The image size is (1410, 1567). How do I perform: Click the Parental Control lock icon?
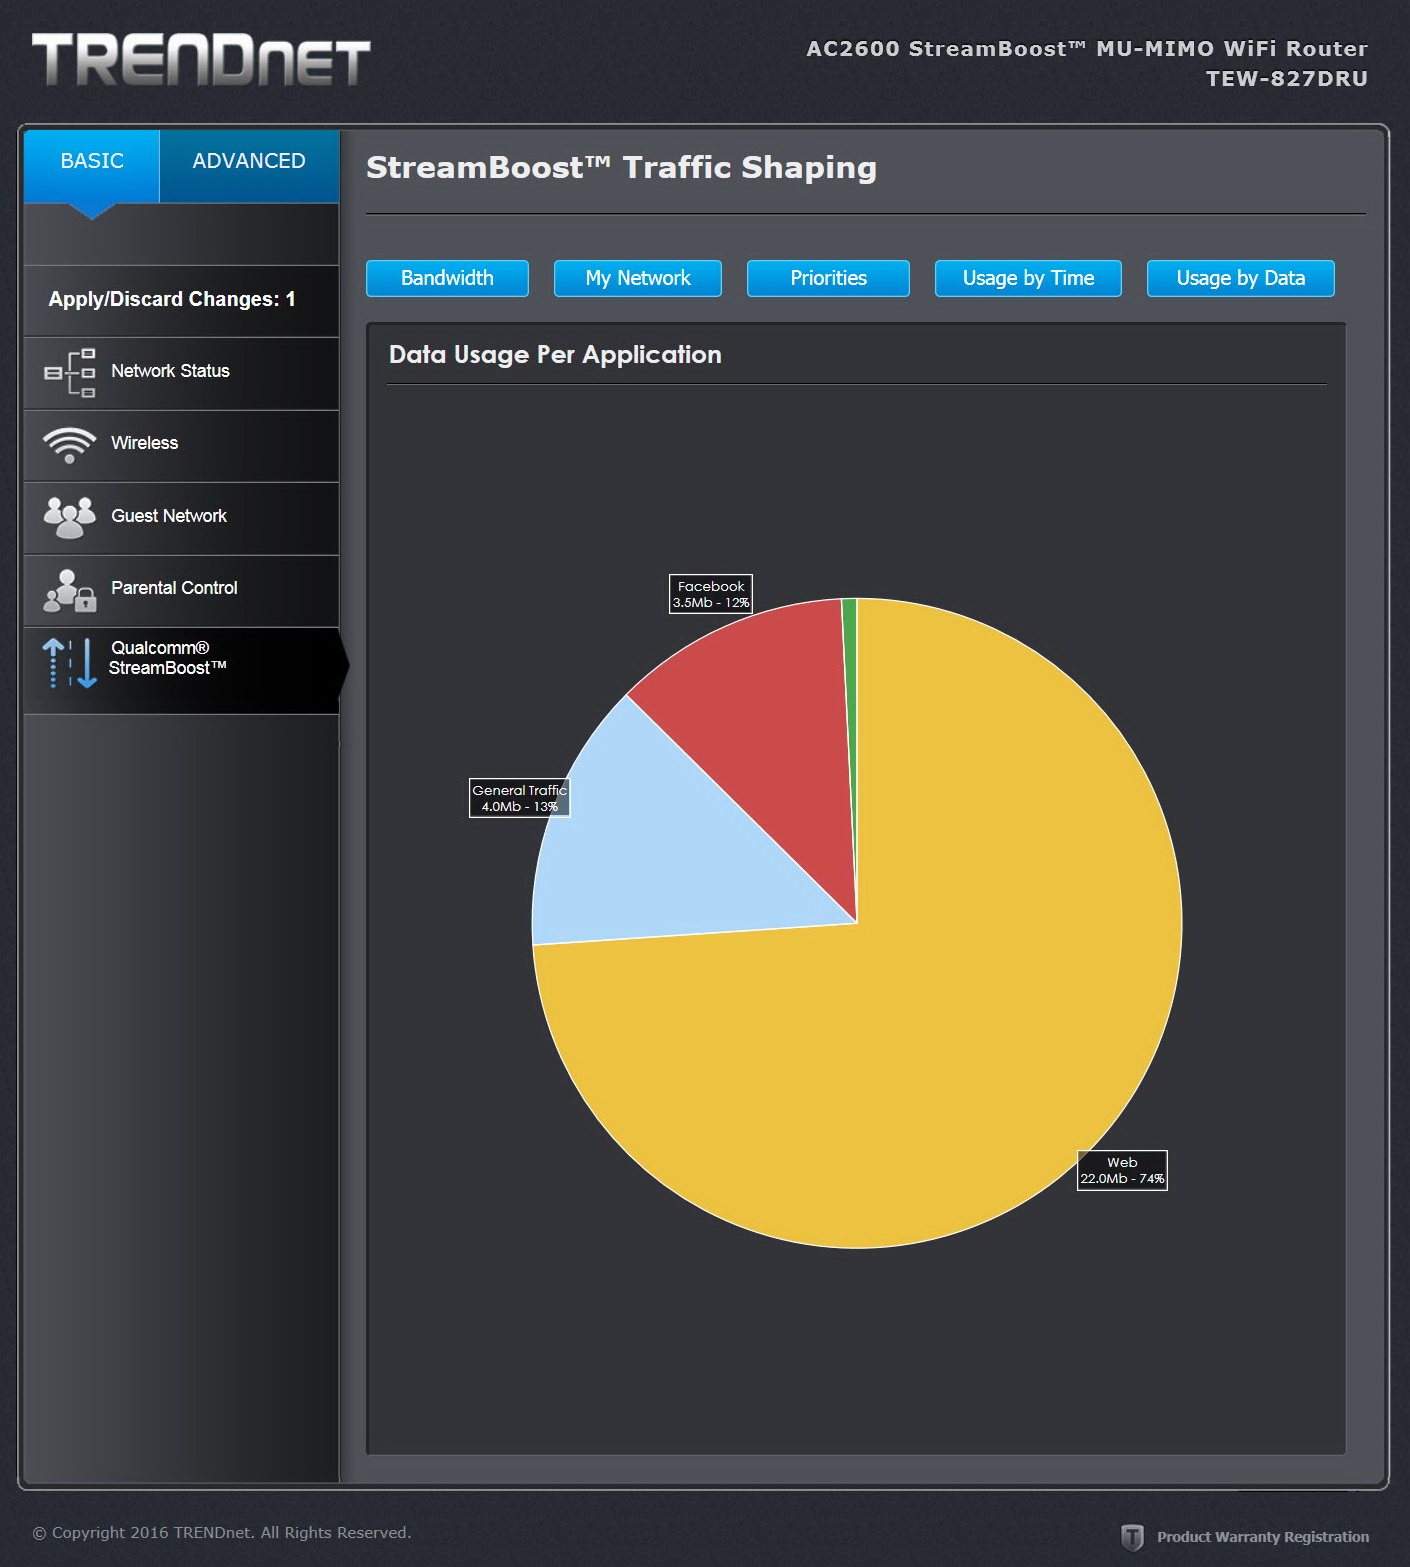coord(70,591)
